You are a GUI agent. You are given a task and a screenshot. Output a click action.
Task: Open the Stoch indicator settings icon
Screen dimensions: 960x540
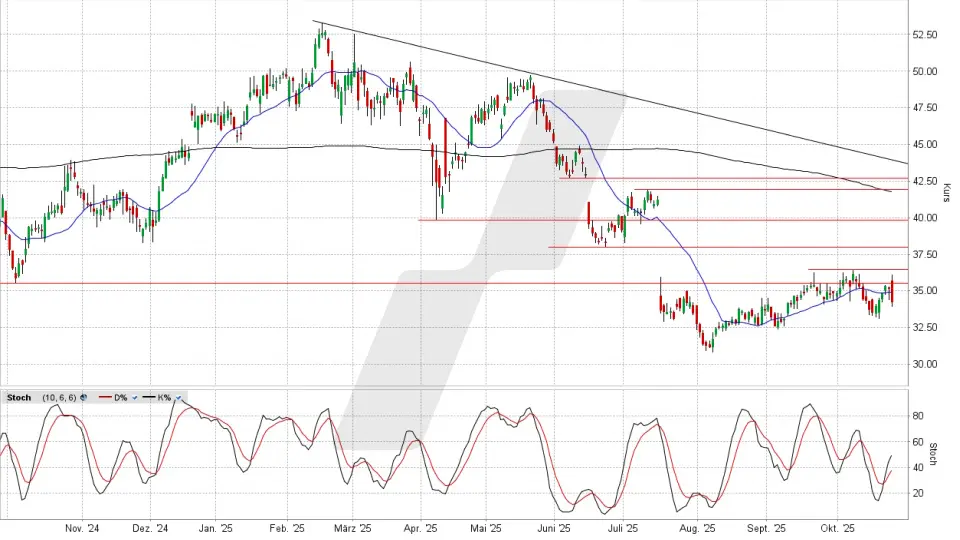click(83, 397)
